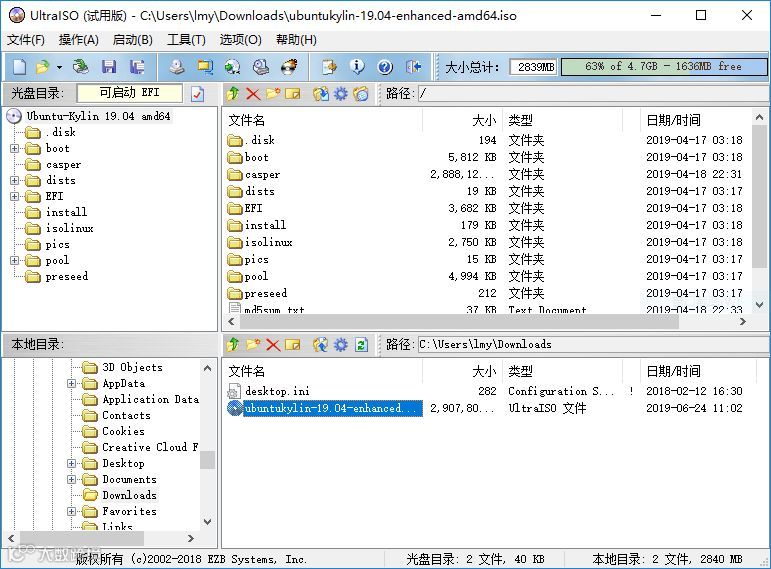The image size is (771, 569).
Task: Open the 操作(A) menu
Action: pyautogui.click(x=79, y=39)
